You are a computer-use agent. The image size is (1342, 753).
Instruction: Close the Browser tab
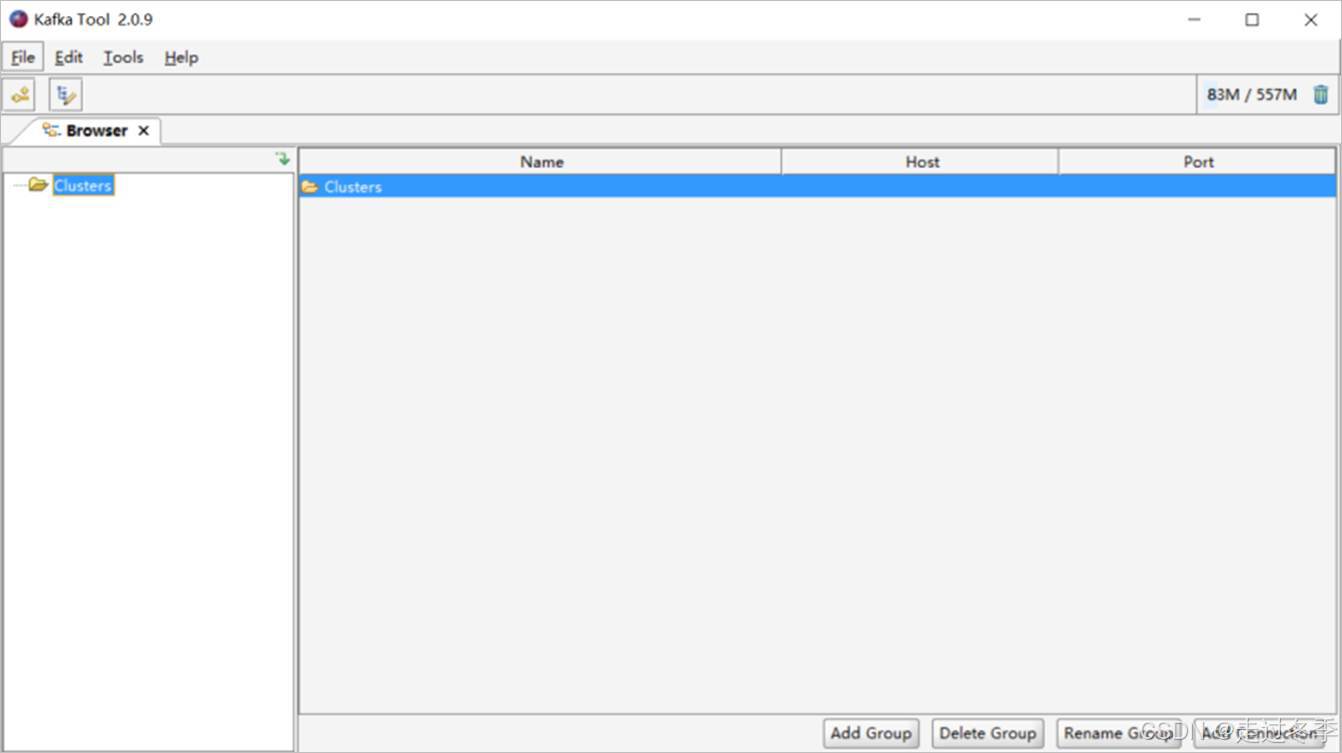click(x=143, y=131)
